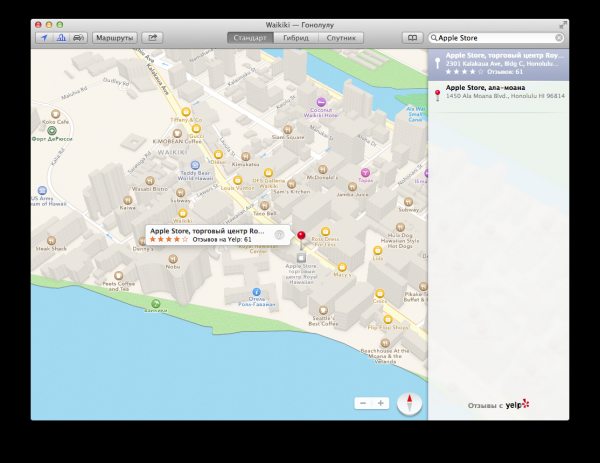Select Karwe restaurant marker
Image resolution: width=600 pixels, height=463 pixels.
point(128,200)
